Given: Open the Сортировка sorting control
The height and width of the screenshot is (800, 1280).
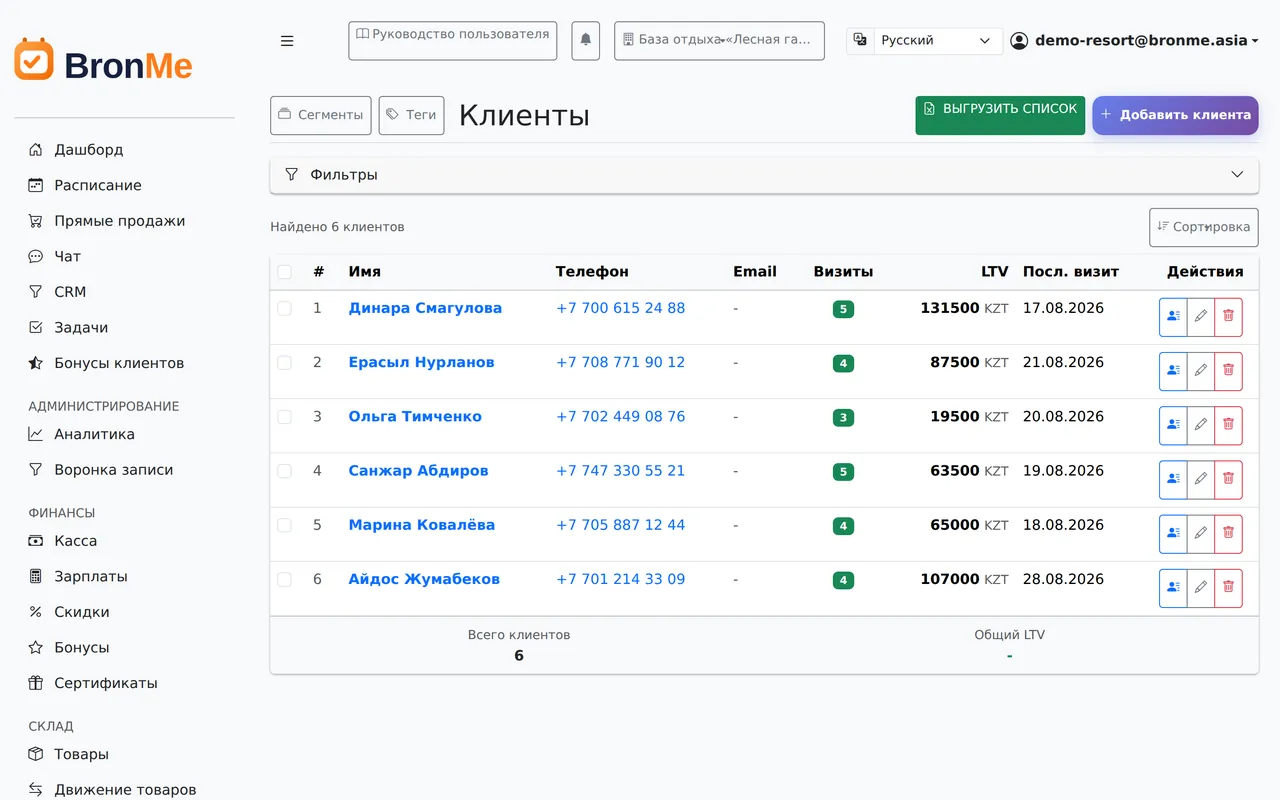Looking at the screenshot, I should pyautogui.click(x=1204, y=227).
